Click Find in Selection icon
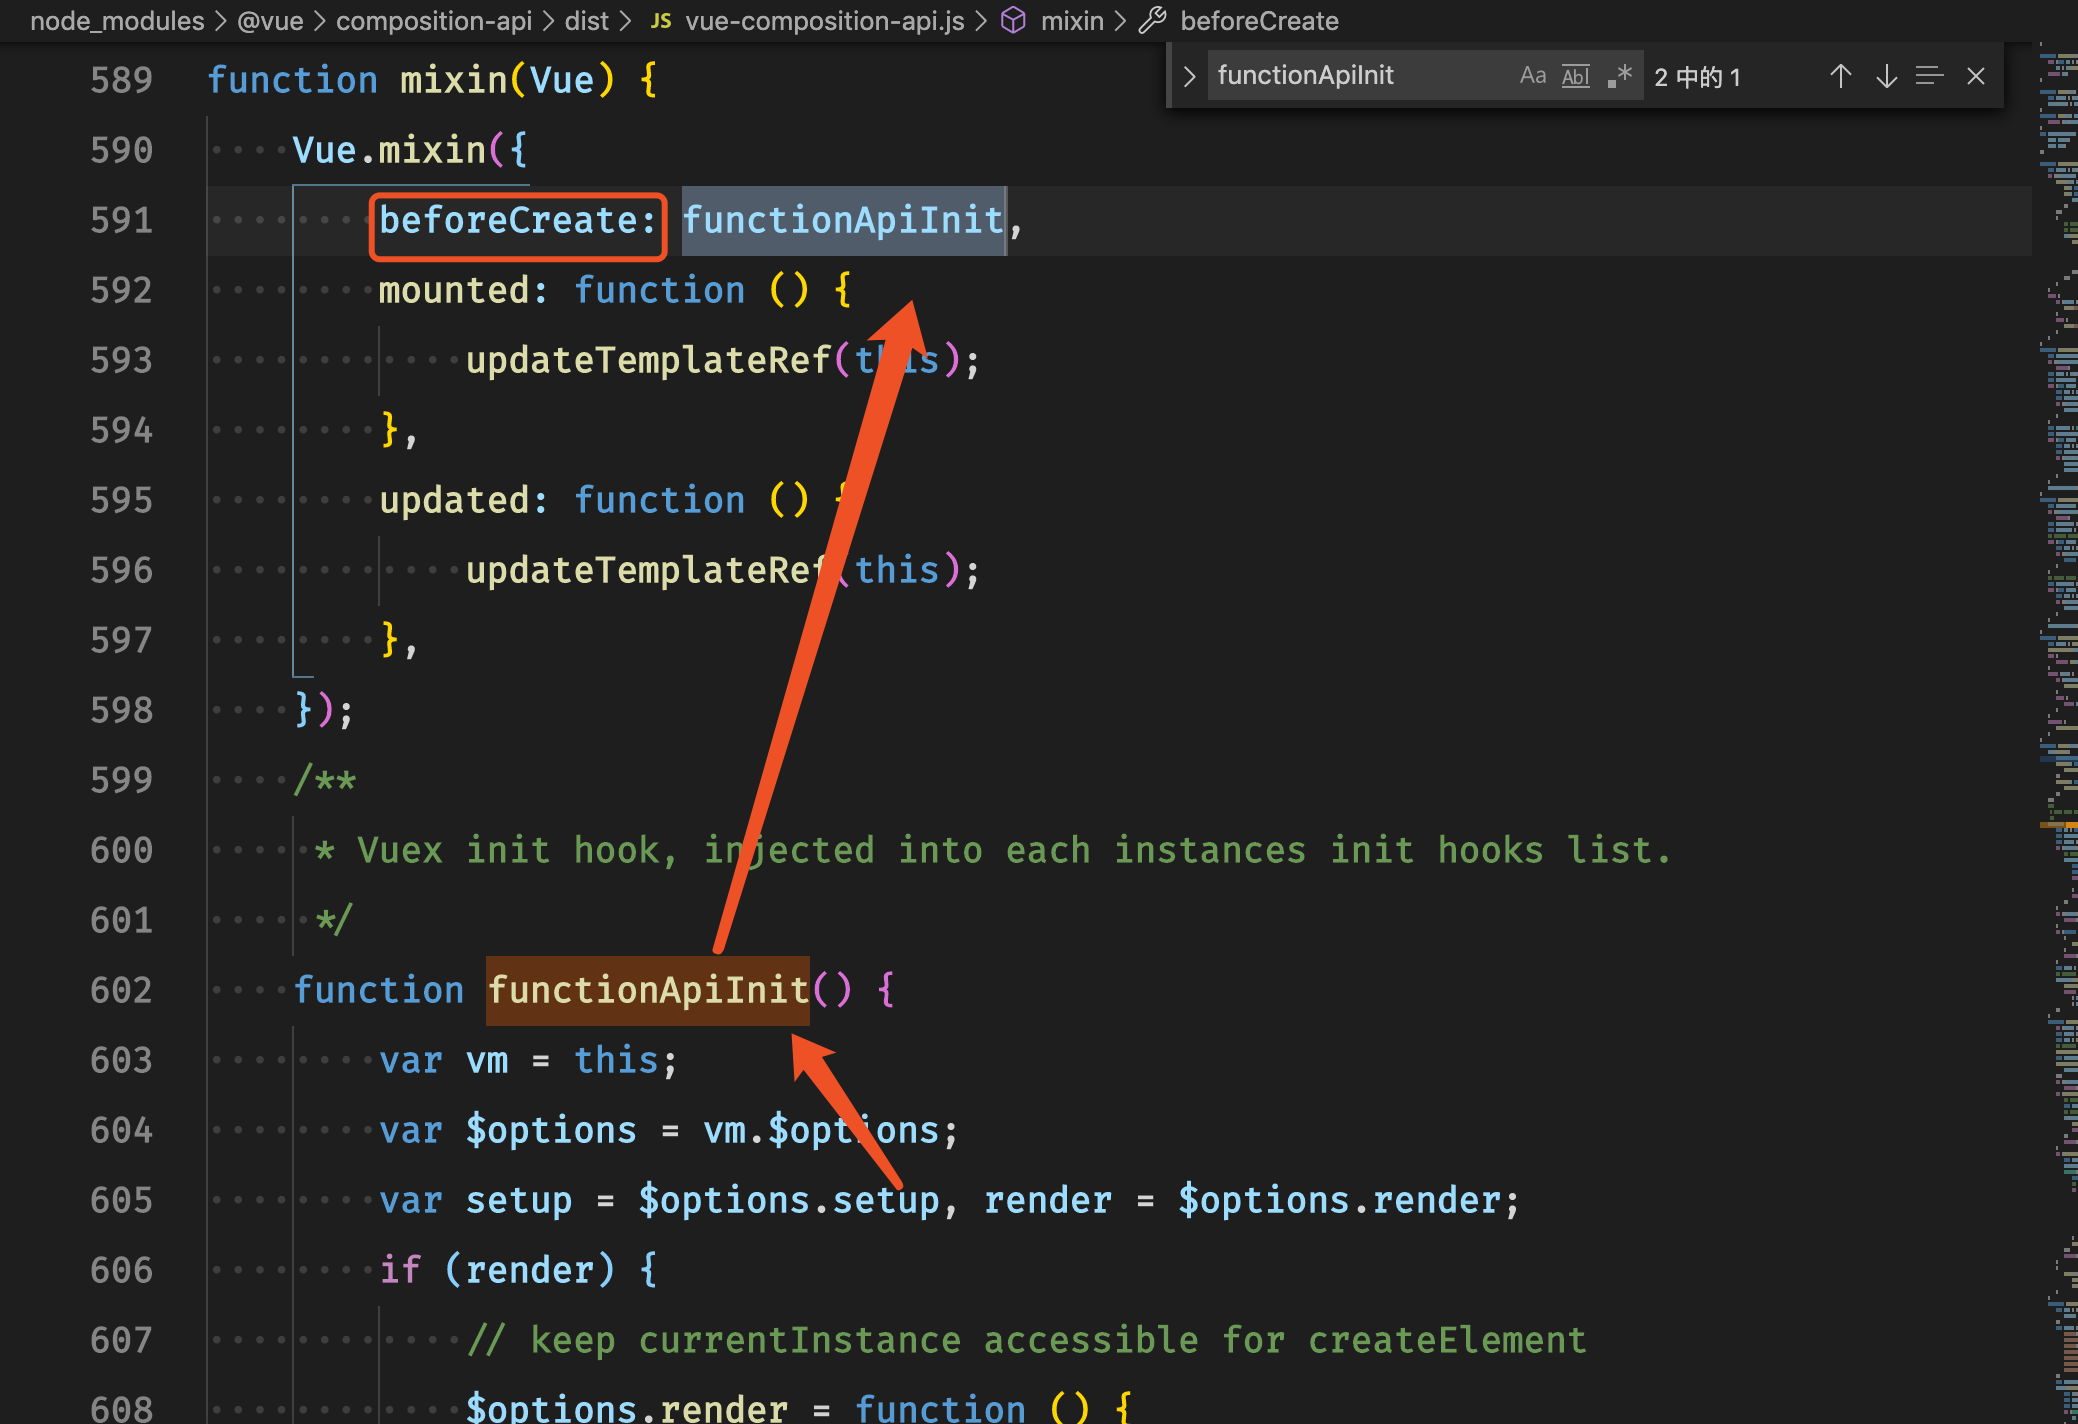The height and width of the screenshot is (1424, 2078). [1929, 76]
